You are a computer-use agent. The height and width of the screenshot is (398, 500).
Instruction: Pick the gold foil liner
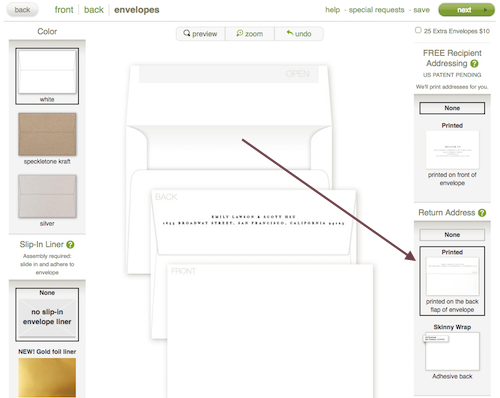pyautogui.click(x=47, y=377)
